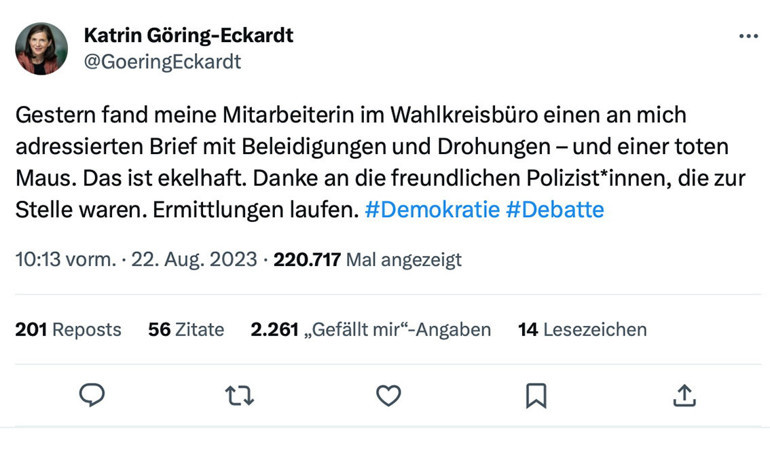Open the #Debatte hashtag

pyautogui.click(x=555, y=210)
